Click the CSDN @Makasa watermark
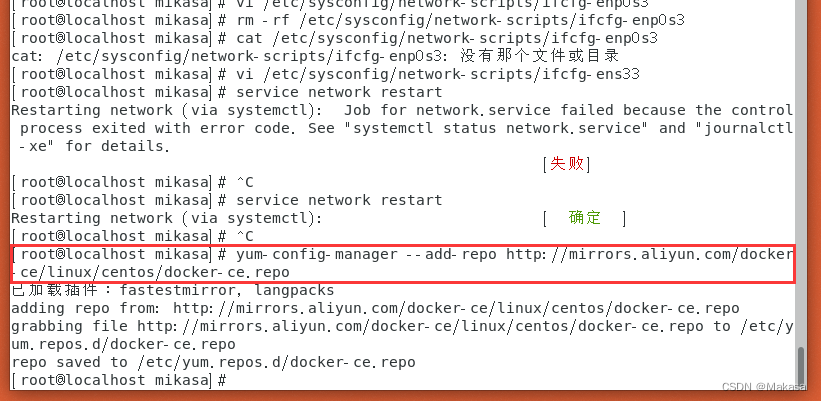The image size is (821, 401). point(764,387)
